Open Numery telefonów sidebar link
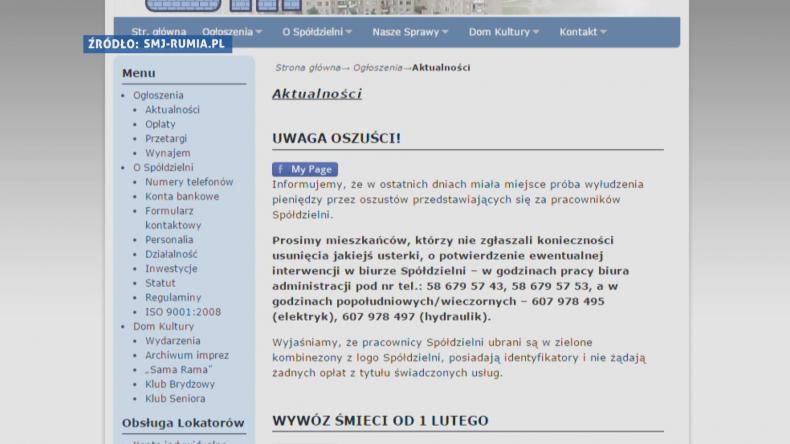The height and width of the screenshot is (444, 790). (x=189, y=182)
